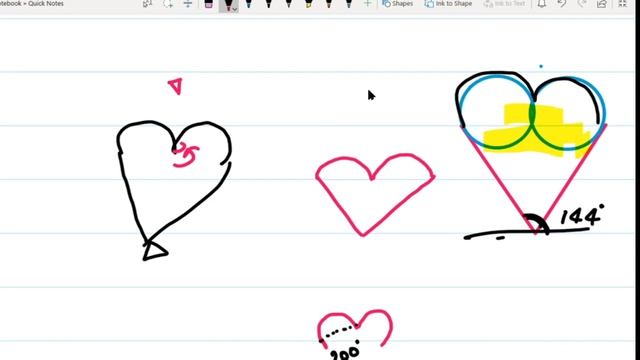This screenshot has height=360, width=640.
Task: Click the Ink to Text button
Action: click(504, 4)
